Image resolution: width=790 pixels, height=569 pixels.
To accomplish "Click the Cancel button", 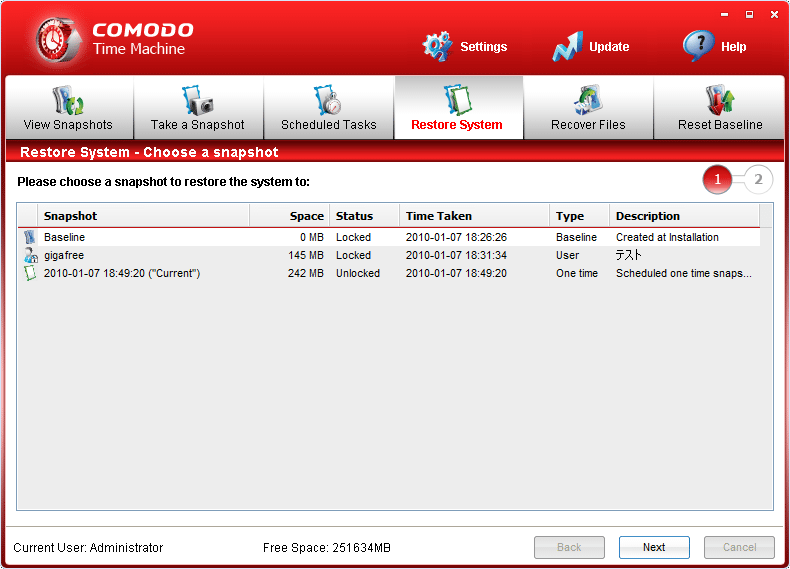I will tap(739, 547).
